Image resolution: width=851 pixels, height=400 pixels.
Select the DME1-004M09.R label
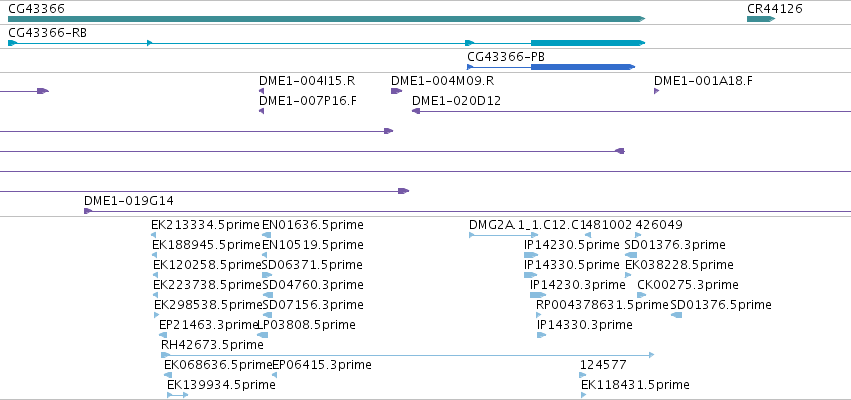tap(442, 81)
